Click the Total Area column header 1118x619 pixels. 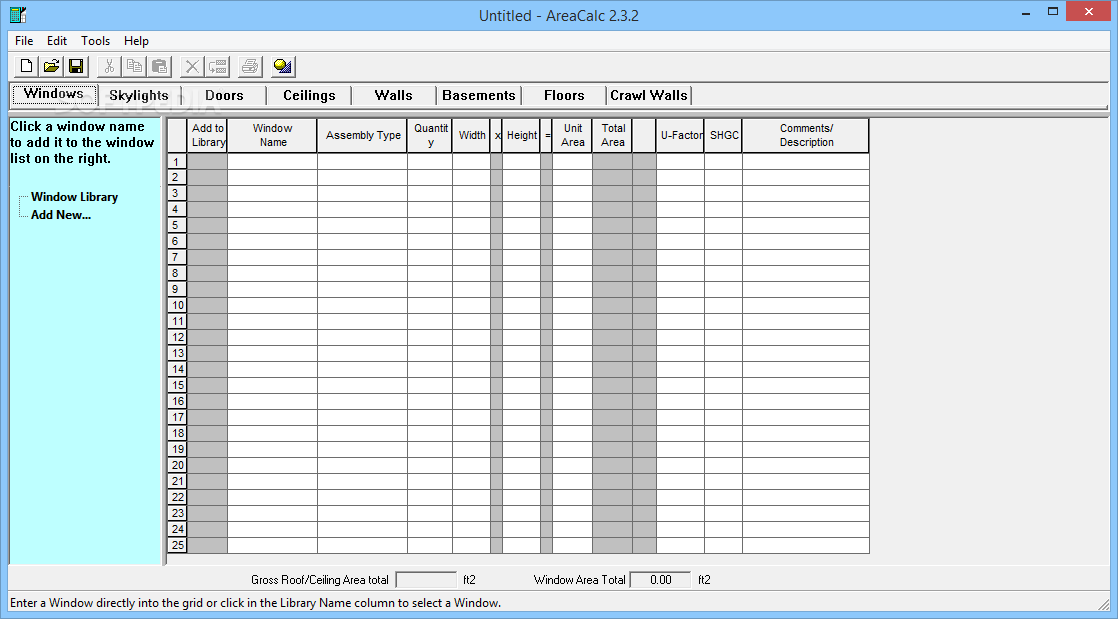[x=612, y=135]
